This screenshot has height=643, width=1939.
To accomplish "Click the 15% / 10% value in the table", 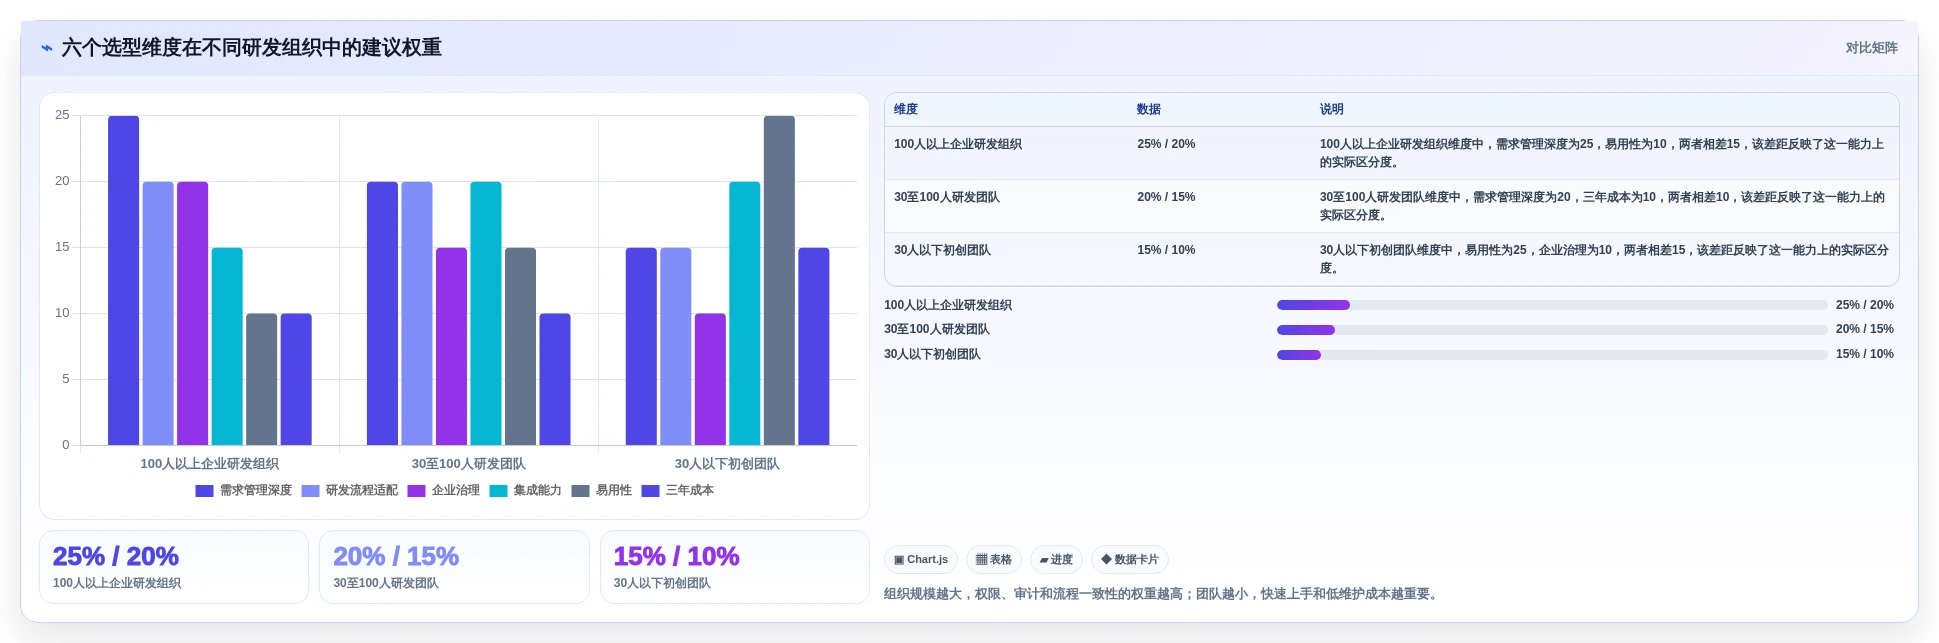I will tap(1166, 250).
